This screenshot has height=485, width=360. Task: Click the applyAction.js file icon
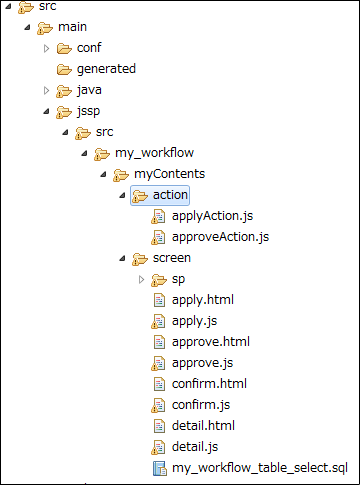pos(158,217)
